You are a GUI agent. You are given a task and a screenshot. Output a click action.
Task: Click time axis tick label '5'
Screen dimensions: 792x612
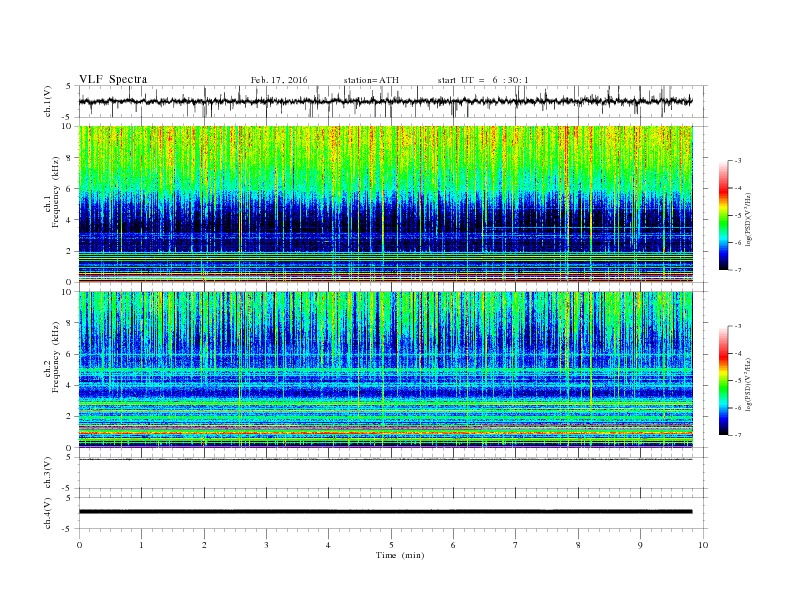pos(391,545)
